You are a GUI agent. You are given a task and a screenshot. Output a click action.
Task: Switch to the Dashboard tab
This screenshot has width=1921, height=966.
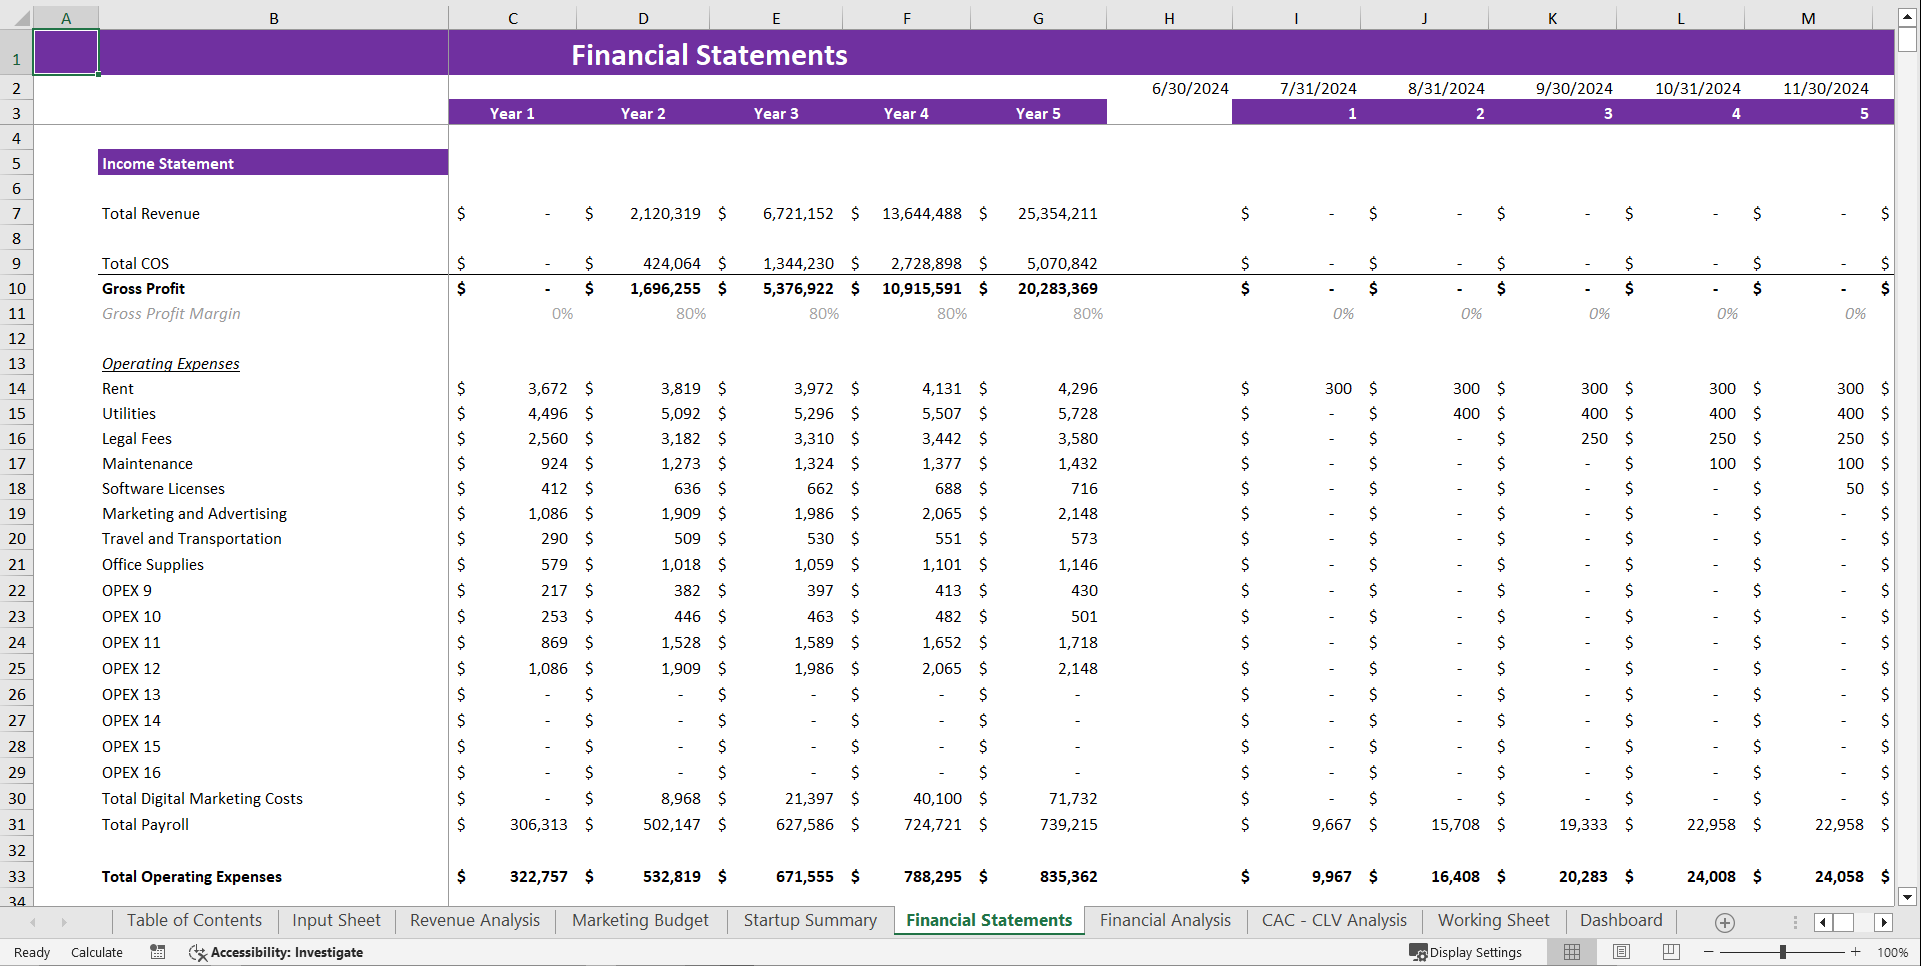[x=1621, y=921]
